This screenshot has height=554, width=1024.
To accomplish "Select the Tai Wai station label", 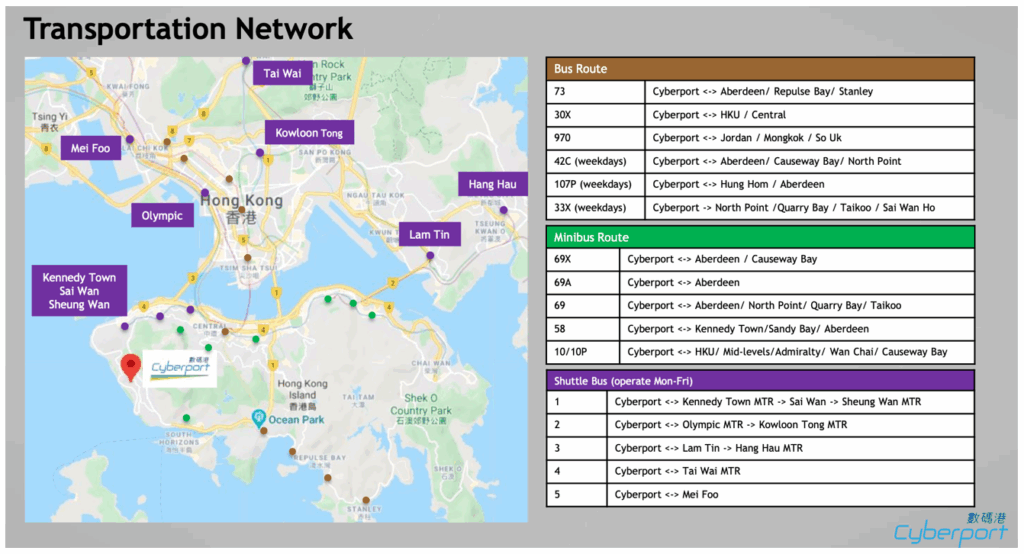I will tap(282, 73).
